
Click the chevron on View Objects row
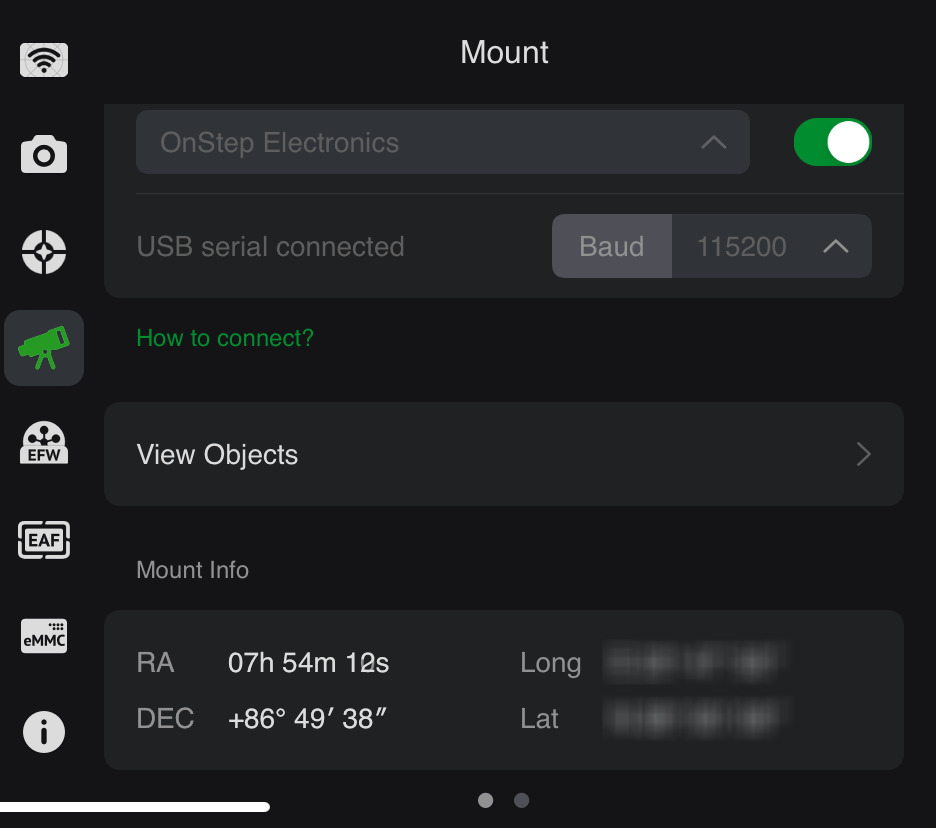pyautogui.click(x=864, y=455)
